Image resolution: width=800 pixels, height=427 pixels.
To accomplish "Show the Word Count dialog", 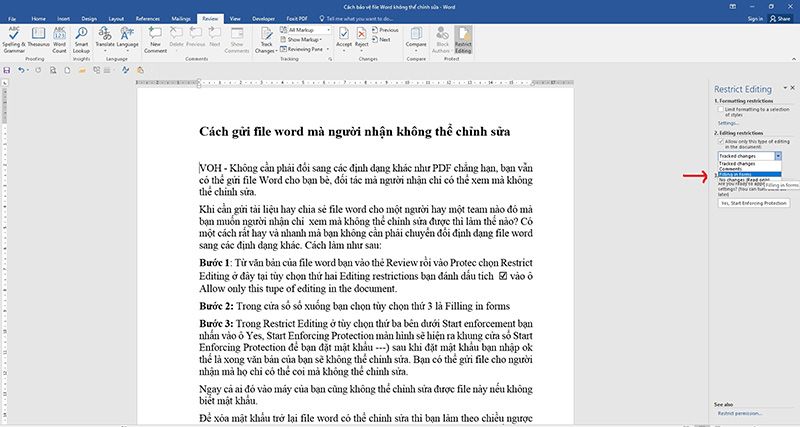I will [x=60, y=40].
